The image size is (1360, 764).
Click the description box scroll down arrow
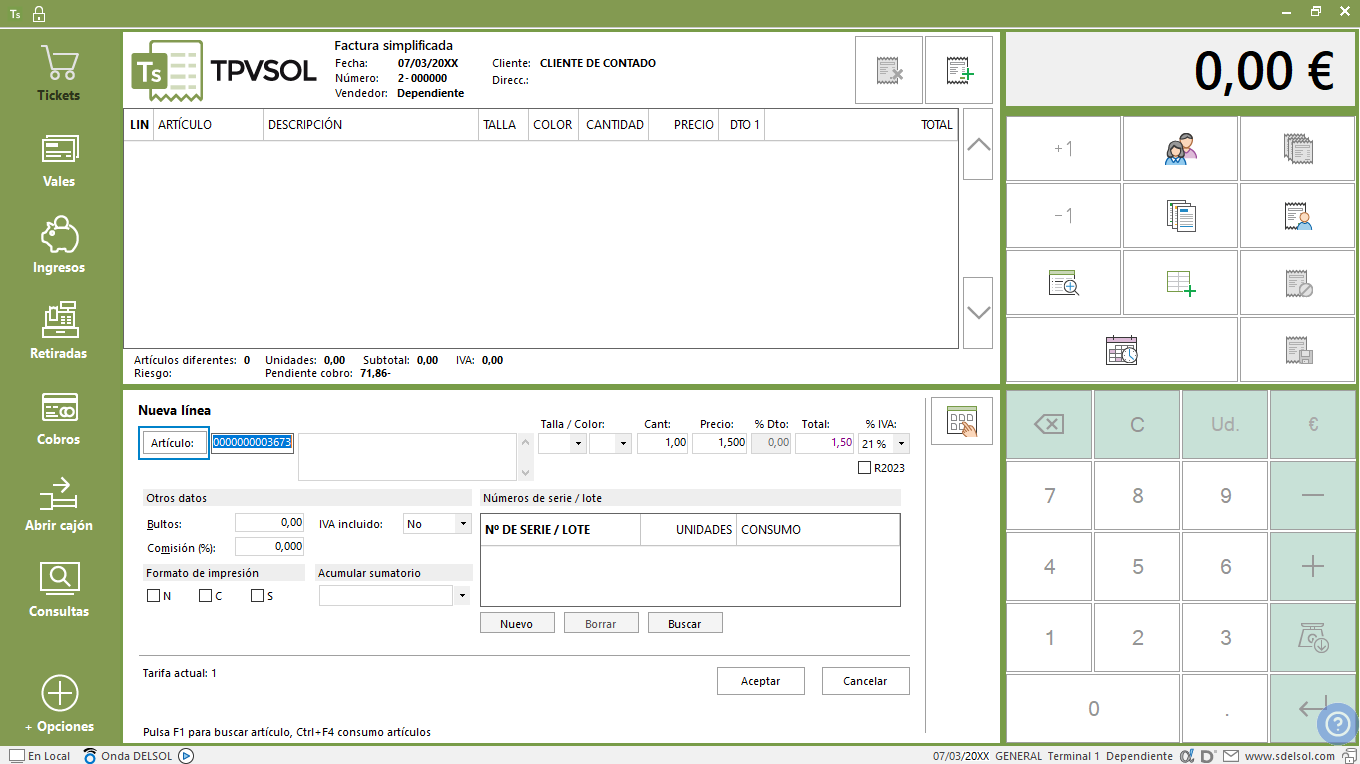527,471
